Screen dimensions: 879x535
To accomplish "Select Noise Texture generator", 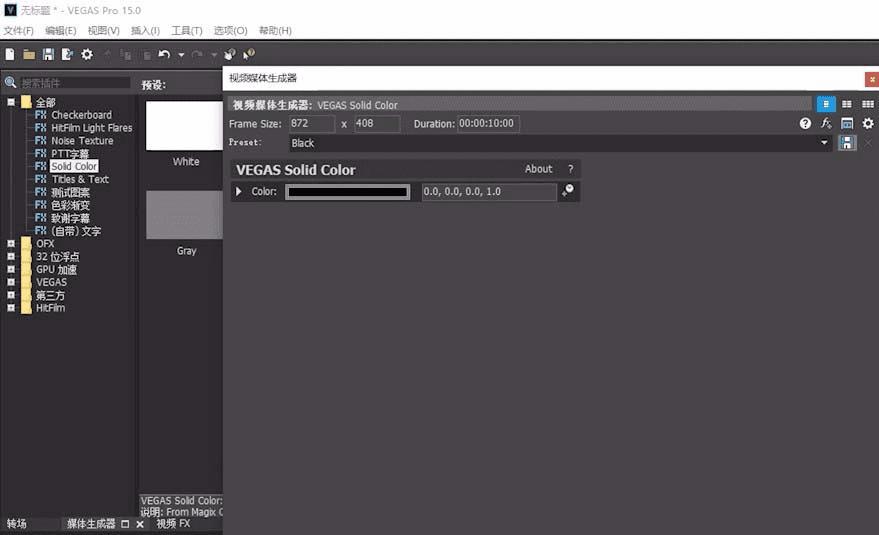I will point(82,141).
